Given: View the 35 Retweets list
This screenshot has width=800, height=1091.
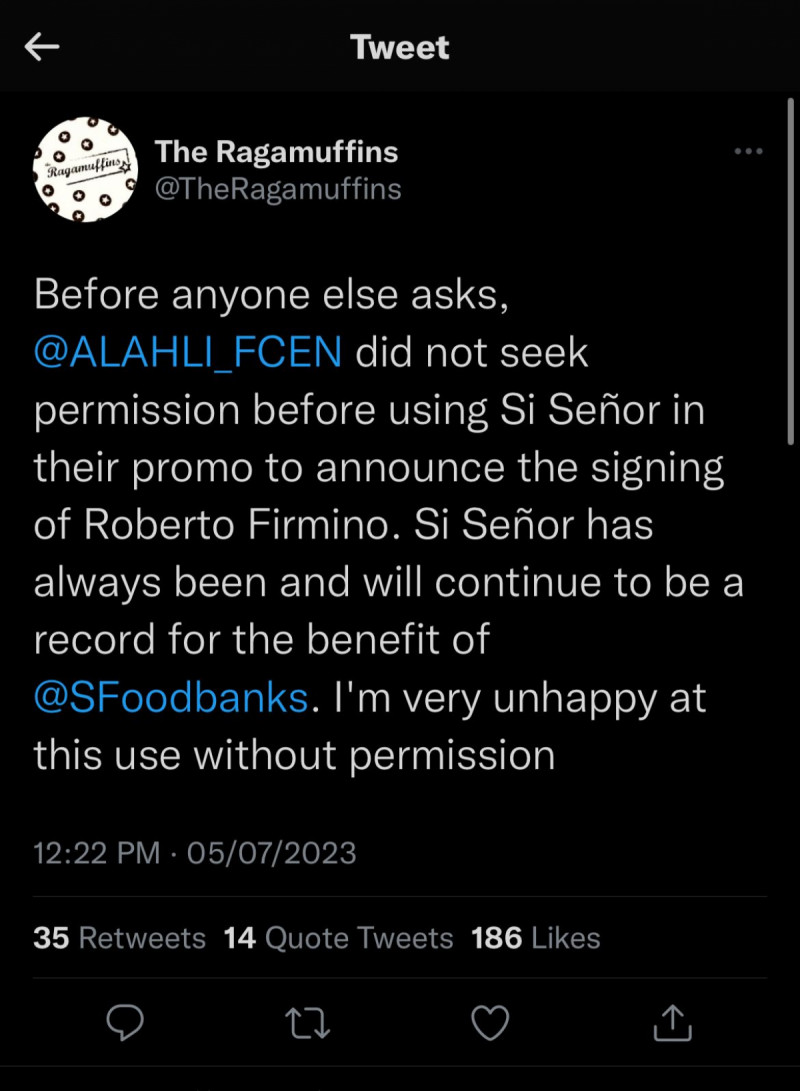Looking at the screenshot, I should (x=119, y=938).
